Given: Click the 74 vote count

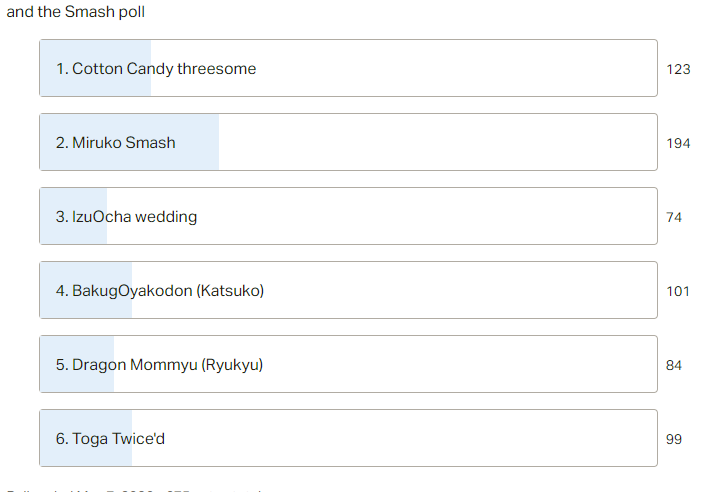Looking at the screenshot, I should 674,217.
